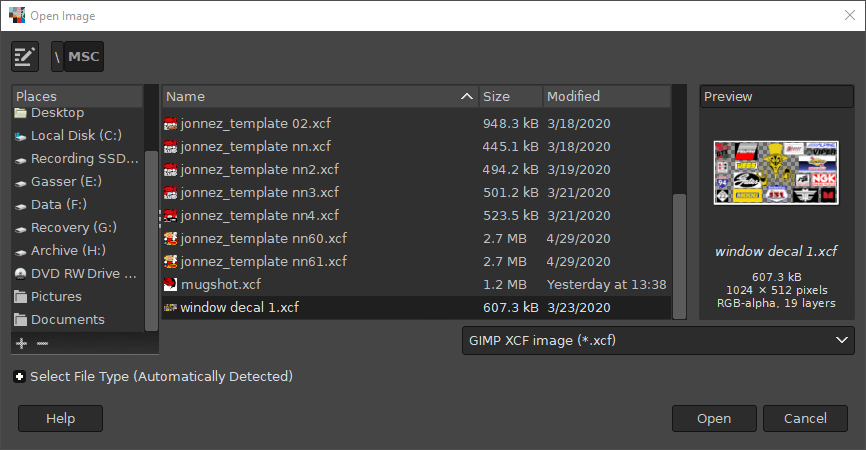Click the type-a-file-name pencil icon
The image size is (866, 450).
[25, 56]
